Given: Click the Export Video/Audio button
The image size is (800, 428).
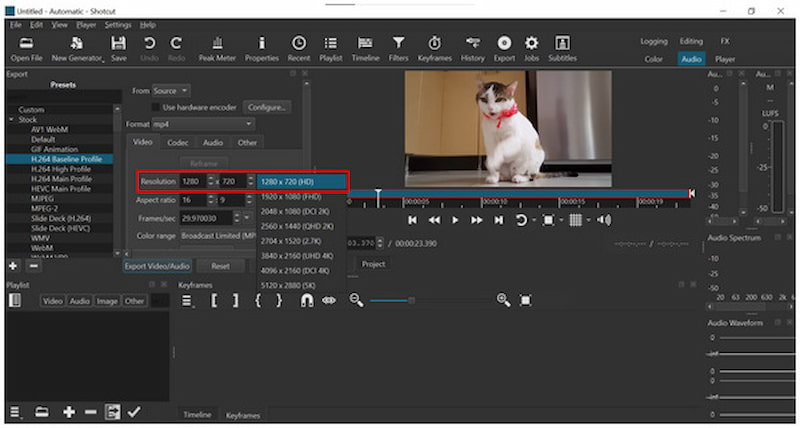Looking at the screenshot, I should click(157, 266).
